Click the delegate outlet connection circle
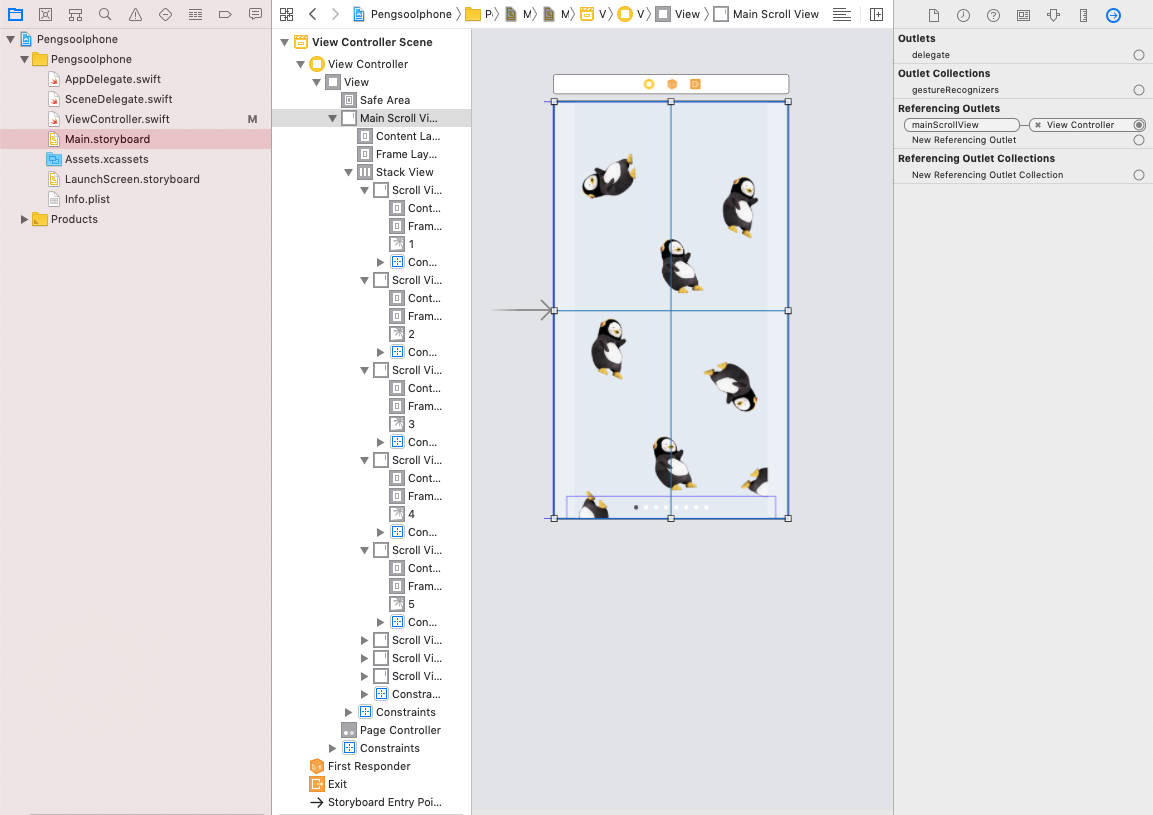Image resolution: width=1153 pixels, height=815 pixels. 1138,55
